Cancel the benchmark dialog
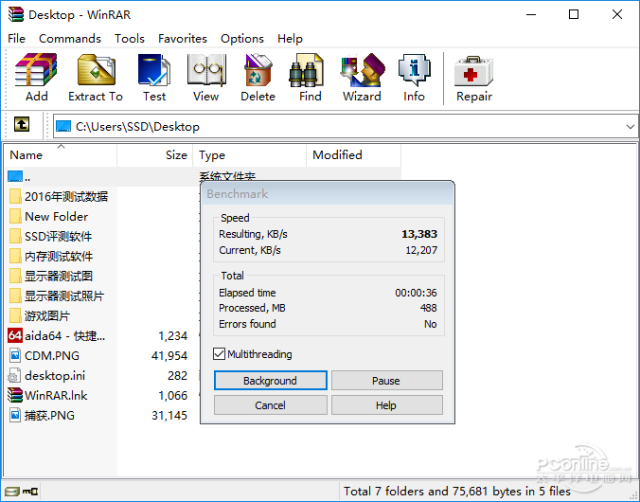Screen dimensions: 640x502 click(x=270, y=405)
